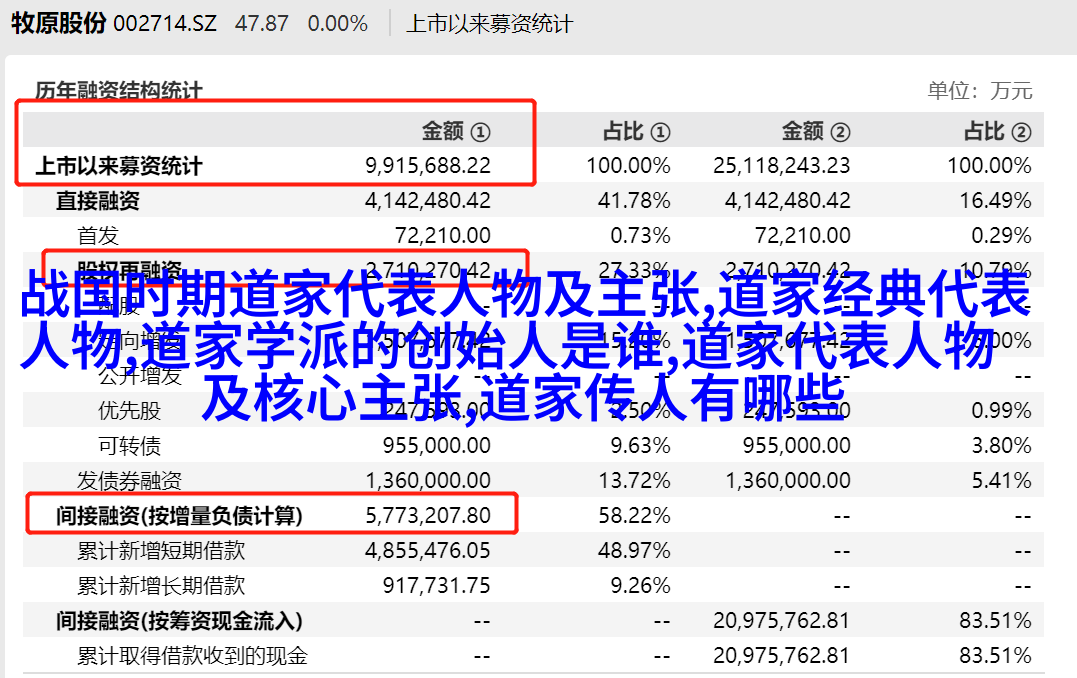Viewport: 1077px width, 678px height.
Task: Select the 间接融资(按增量负债计算) row label
Action: click(179, 516)
